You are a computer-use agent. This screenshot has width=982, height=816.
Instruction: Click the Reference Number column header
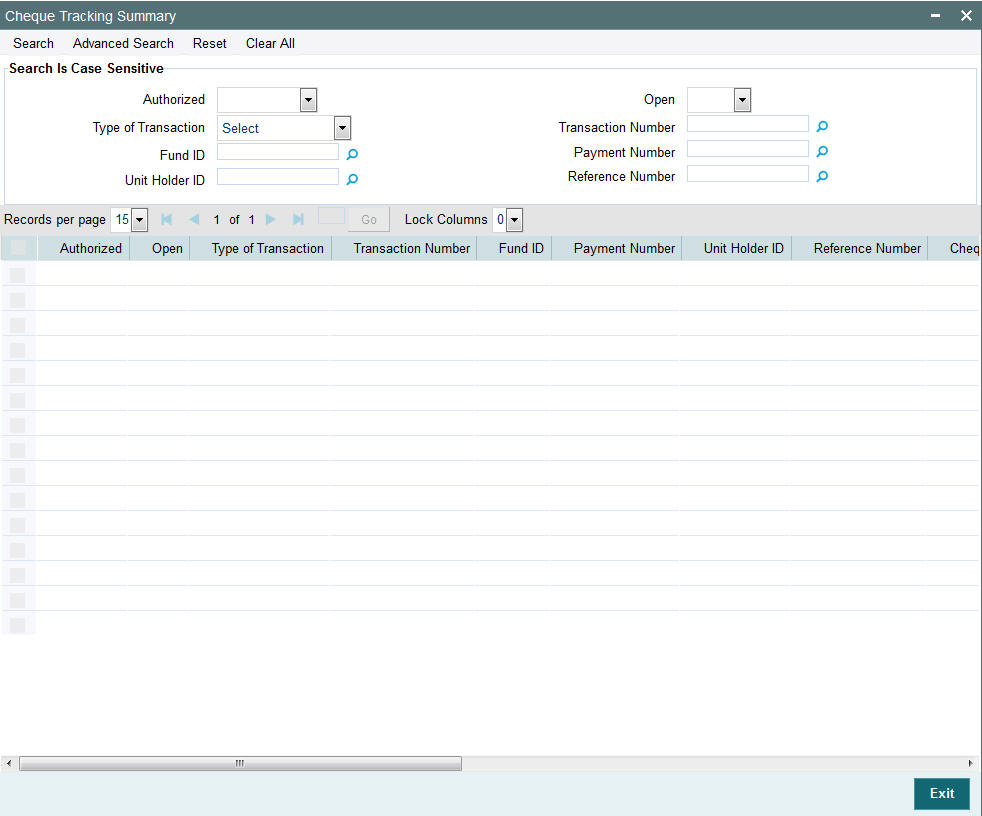click(867, 248)
